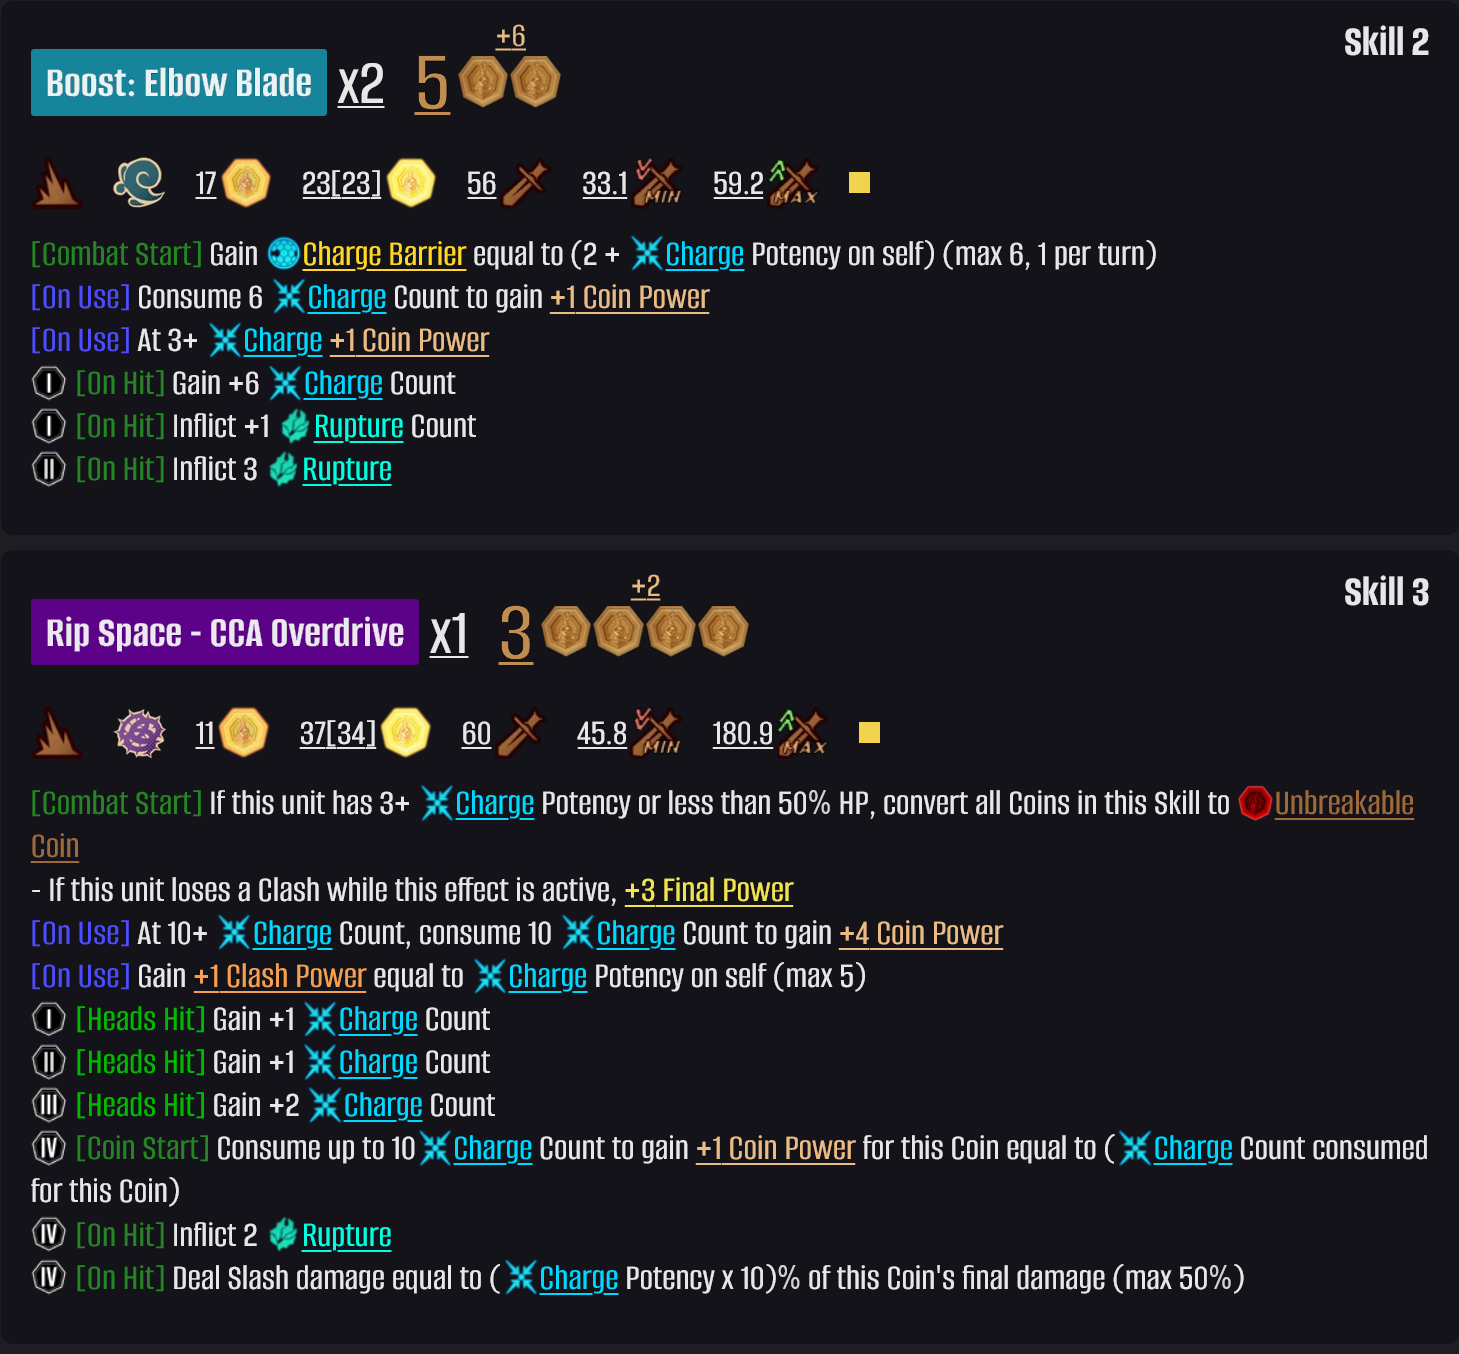Click the coin IV marker before 'Coin Start'
The width and height of the screenshot is (1459, 1354).
tap(48, 1148)
